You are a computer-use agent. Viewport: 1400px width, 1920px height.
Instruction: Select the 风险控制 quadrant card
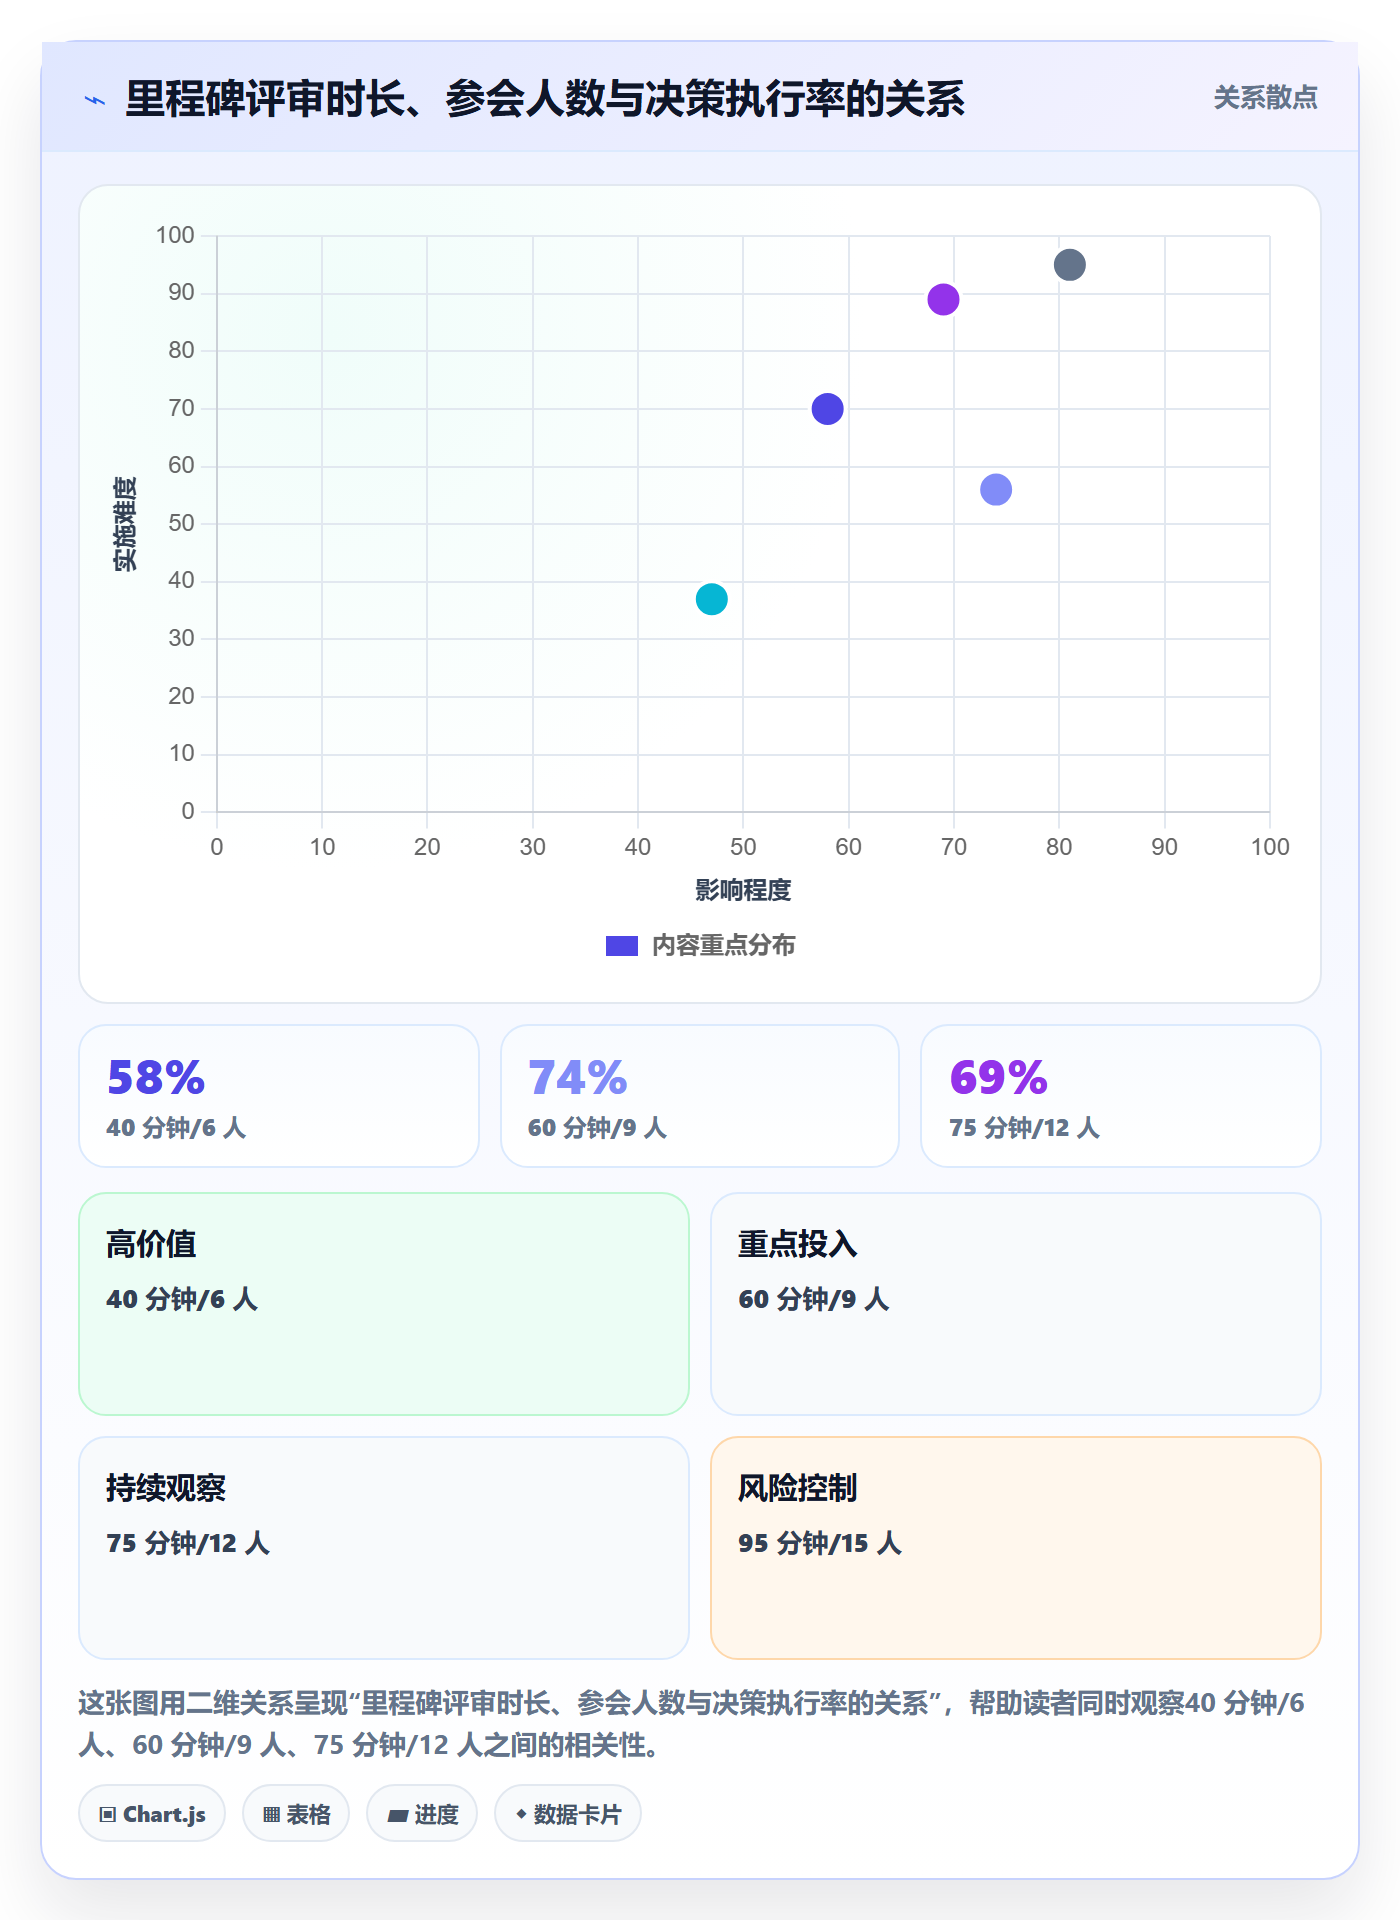[x=1016, y=1548]
